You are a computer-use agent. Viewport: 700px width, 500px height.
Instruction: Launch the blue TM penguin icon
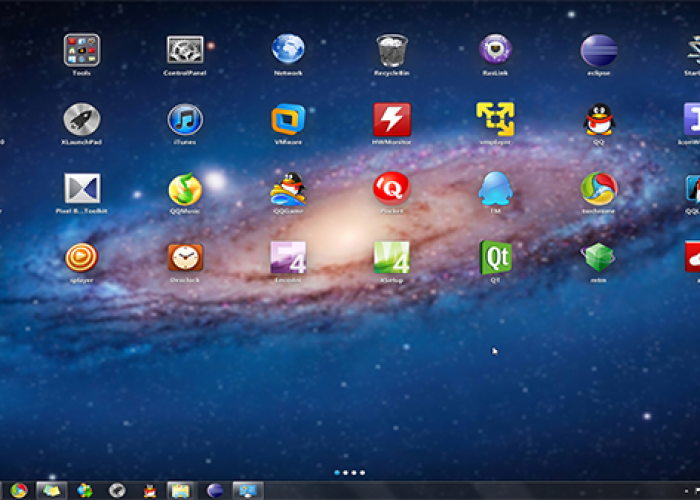coord(495,188)
